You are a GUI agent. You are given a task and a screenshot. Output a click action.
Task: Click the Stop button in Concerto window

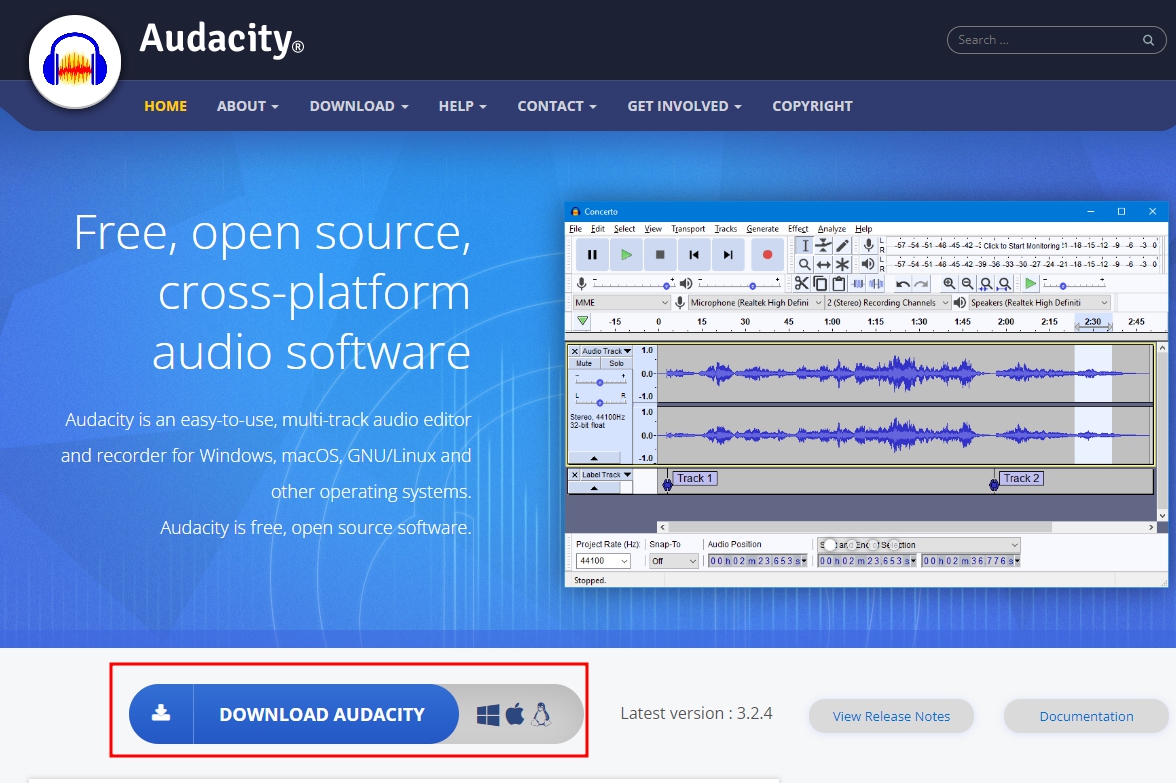tap(660, 255)
